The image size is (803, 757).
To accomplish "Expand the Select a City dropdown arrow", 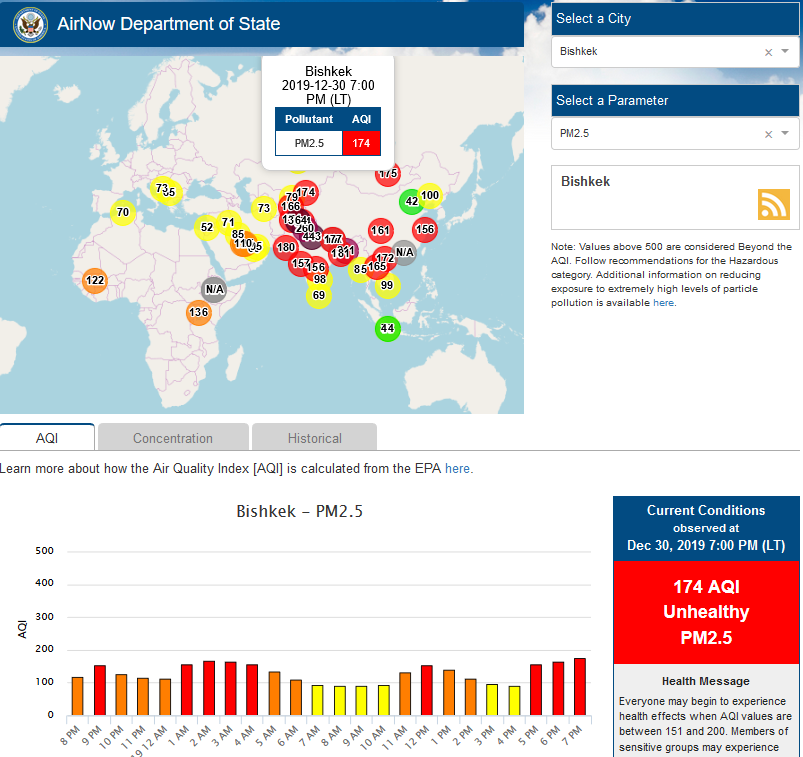I will click(786, 52).
